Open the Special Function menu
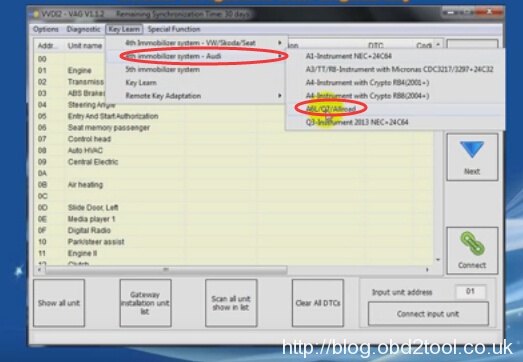The width and height of the screenshot is (523, 362). pyautogui.click(x=174, y=29)
